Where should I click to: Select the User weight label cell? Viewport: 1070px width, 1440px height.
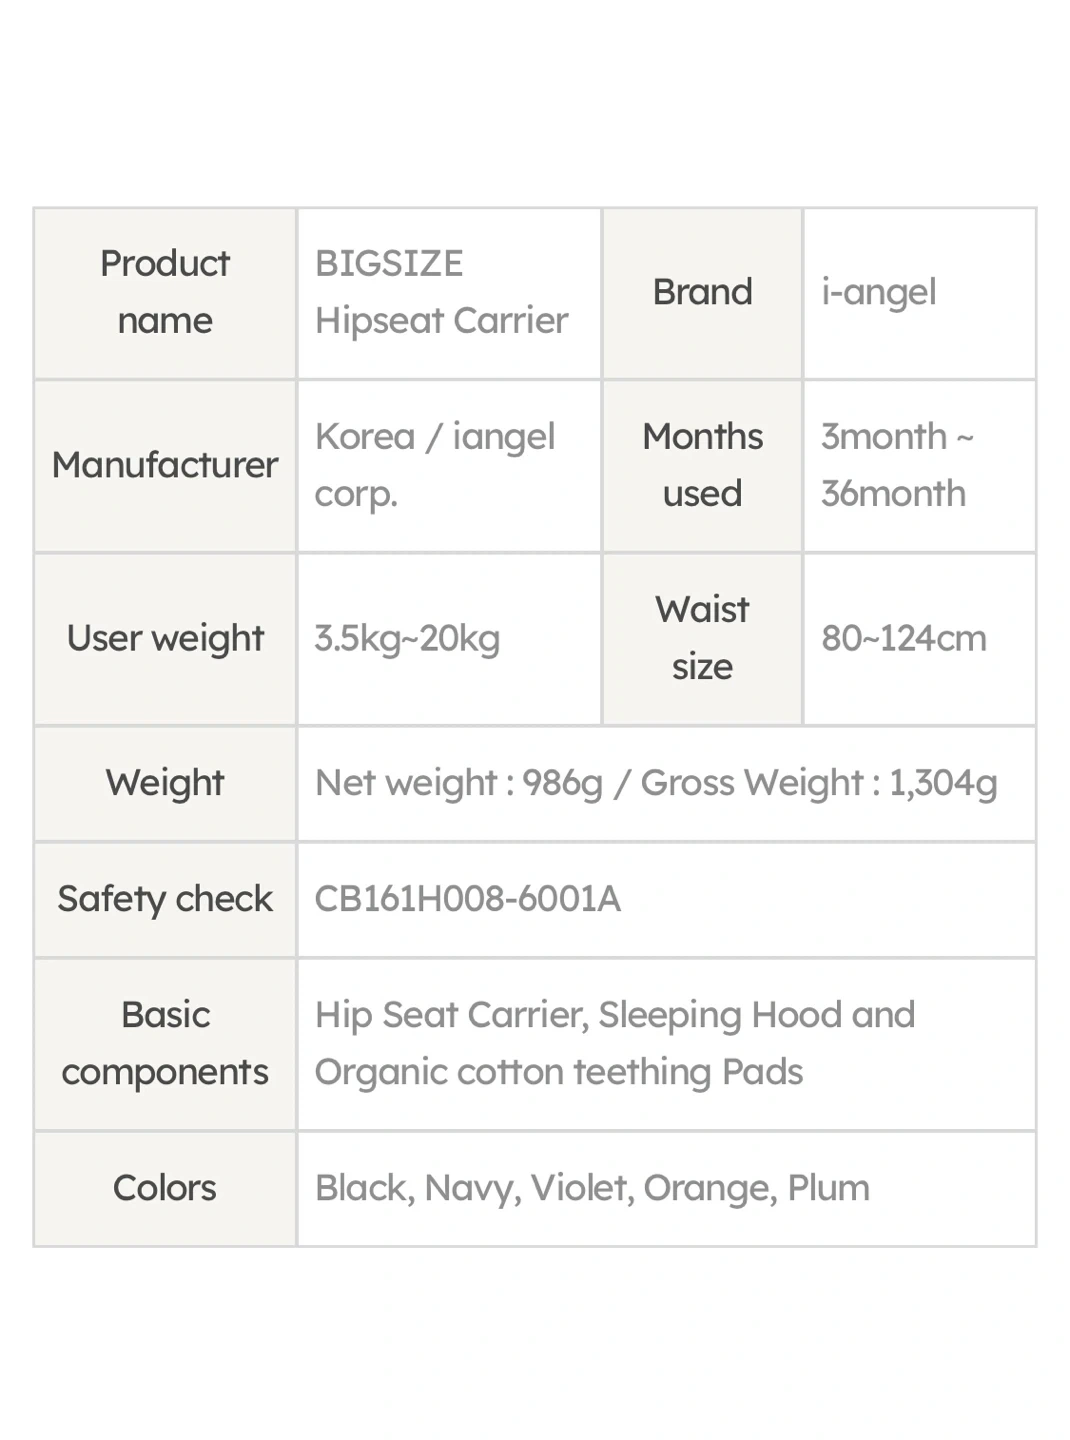[x=165, y=639]
